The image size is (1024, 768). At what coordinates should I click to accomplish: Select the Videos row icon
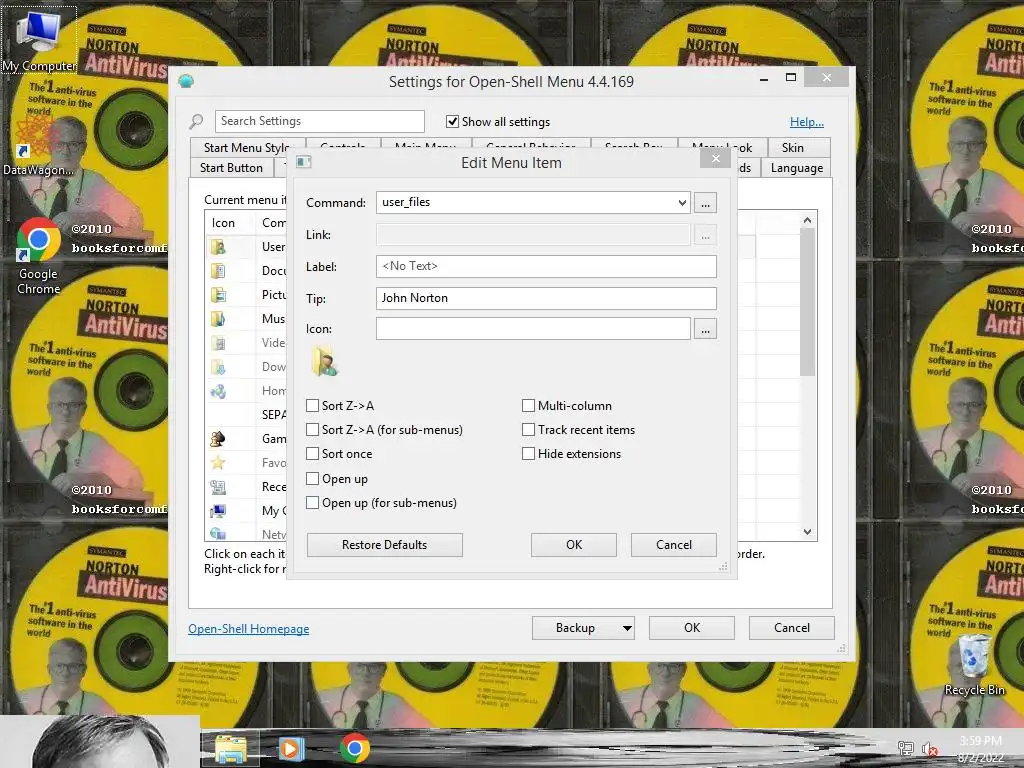[x=217, y=342]
